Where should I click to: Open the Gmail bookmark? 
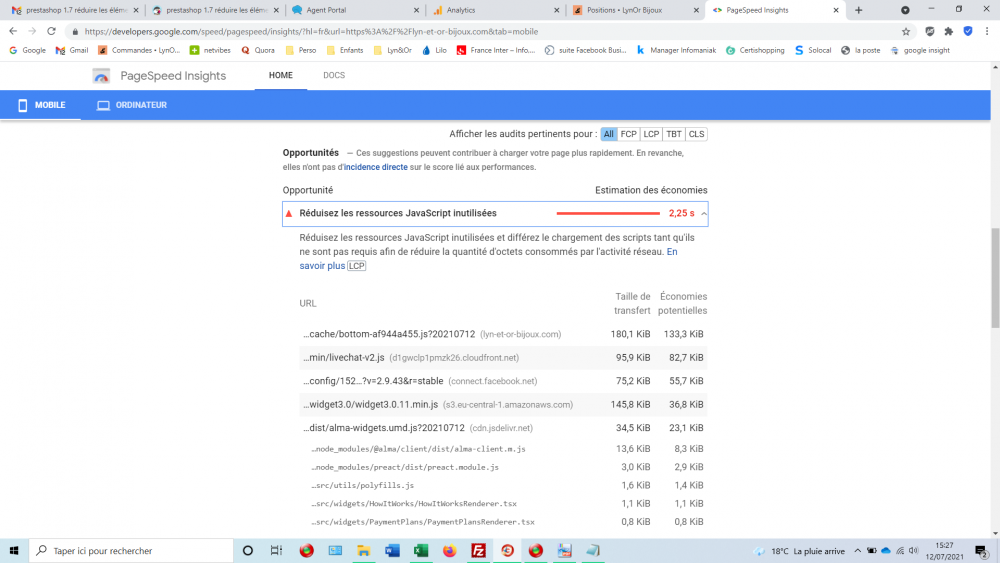click(x=72, y=50)
